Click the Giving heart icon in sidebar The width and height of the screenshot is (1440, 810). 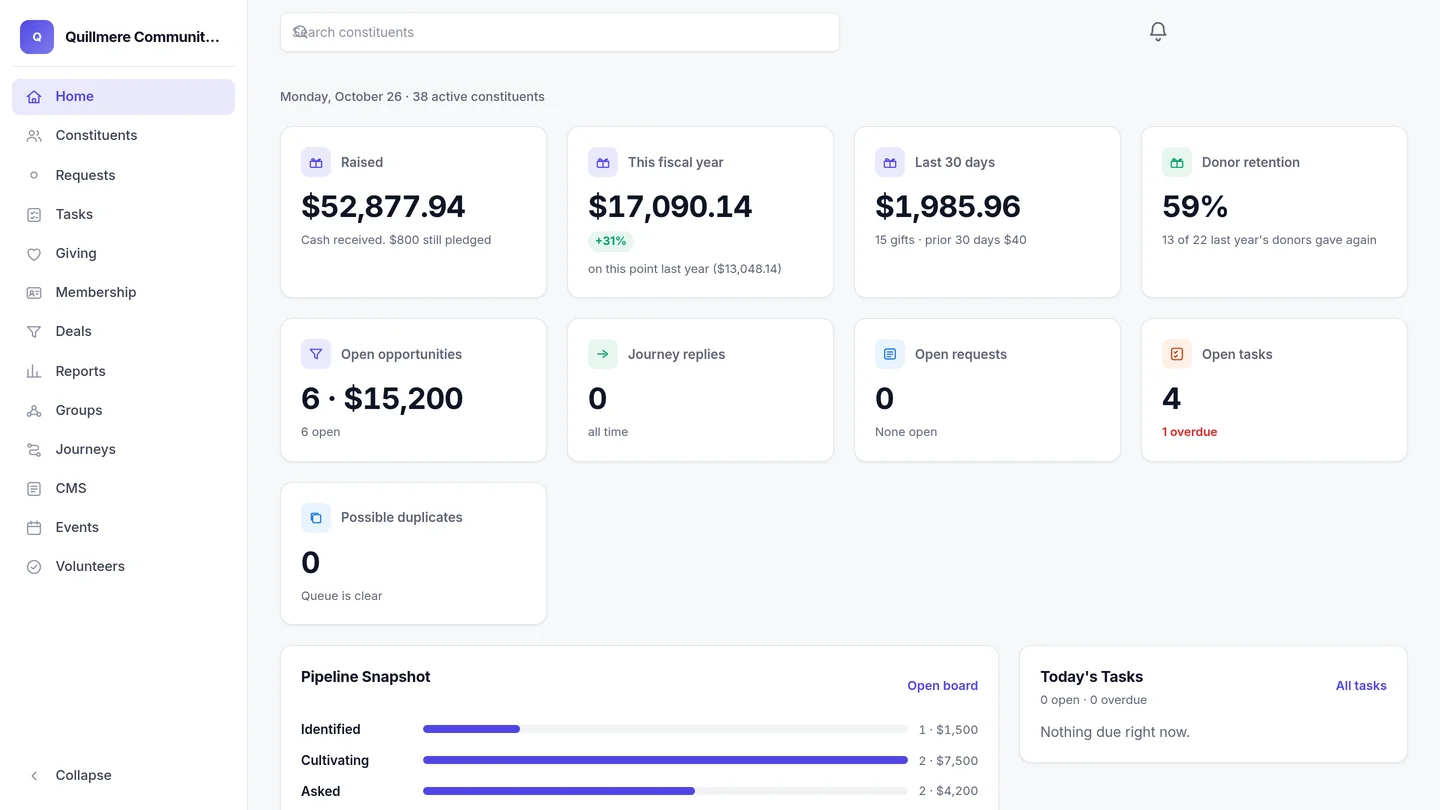pos(34,254)
